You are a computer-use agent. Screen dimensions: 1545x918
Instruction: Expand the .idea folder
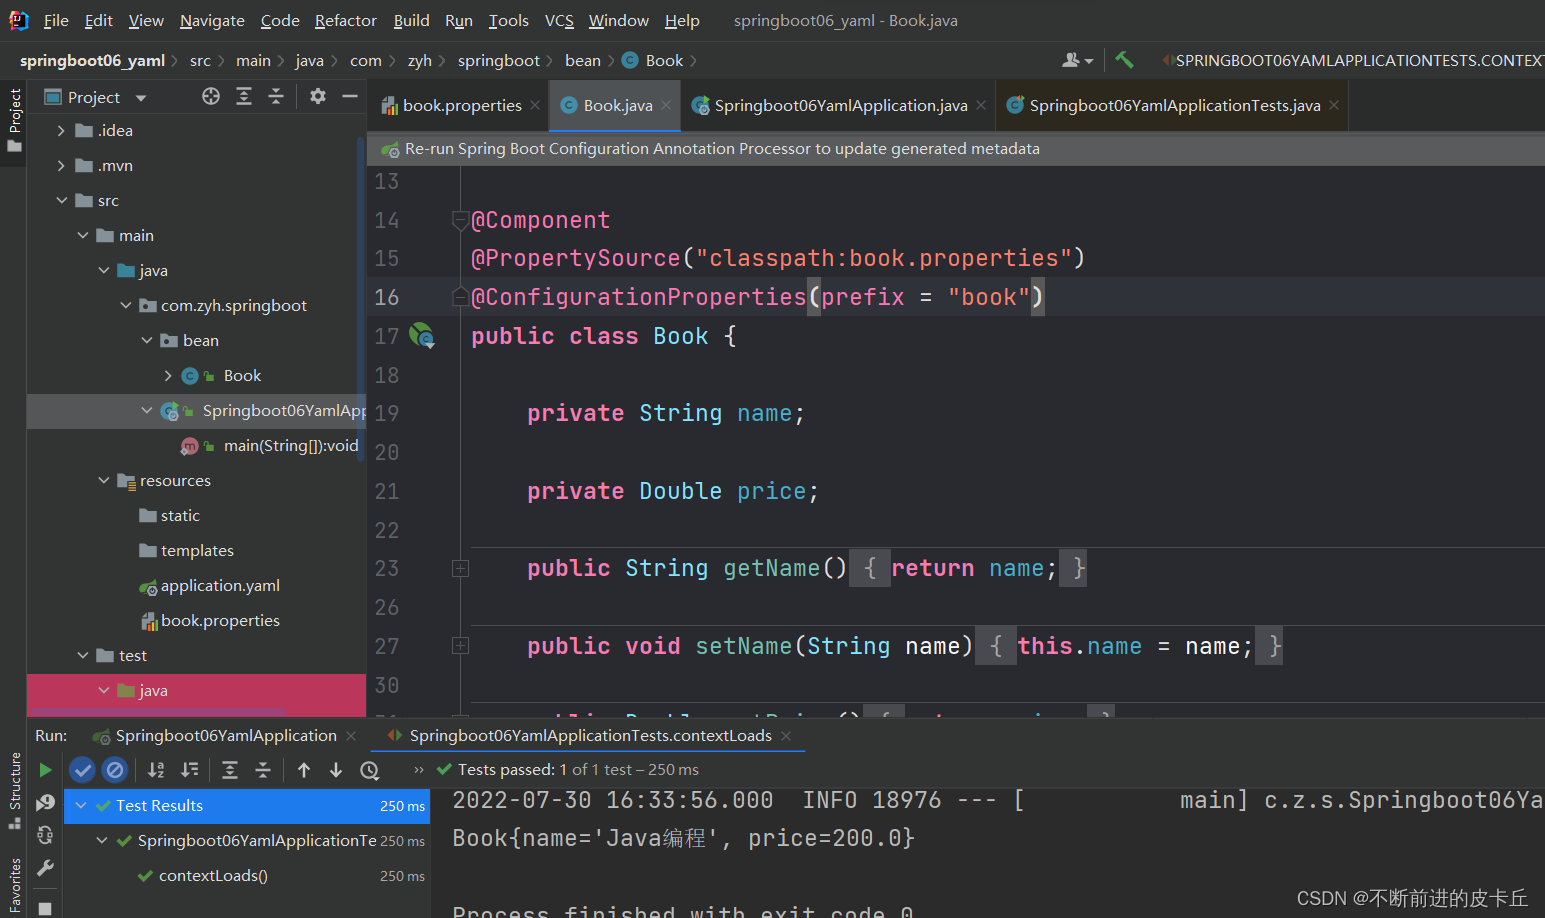pos(61,131)
